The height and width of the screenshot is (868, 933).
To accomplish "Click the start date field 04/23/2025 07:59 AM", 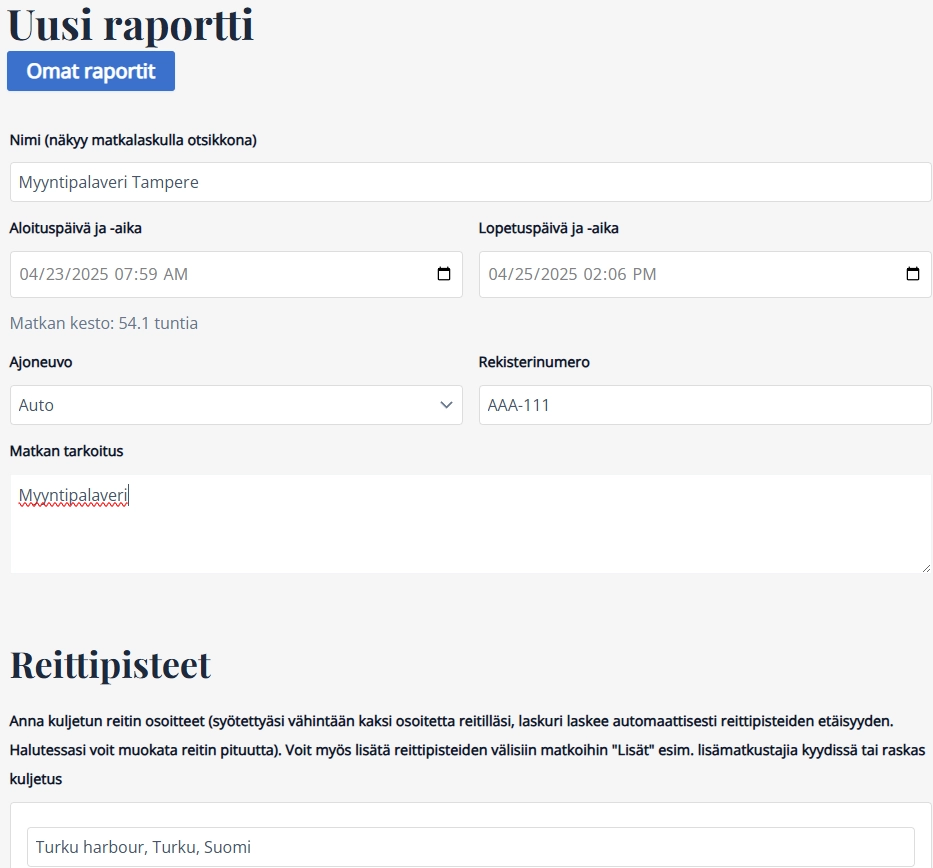I will point(236,274).
